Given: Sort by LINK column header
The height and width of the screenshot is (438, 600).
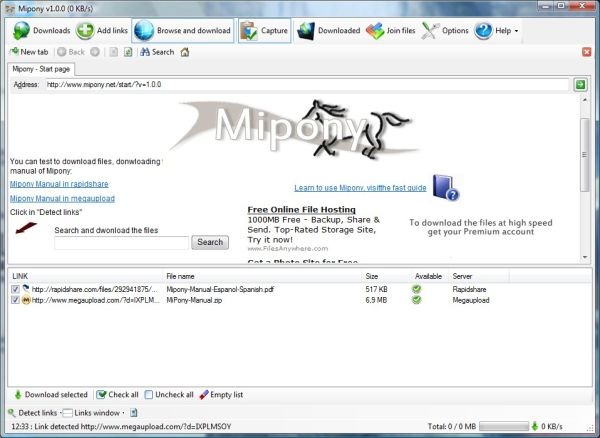Looking at the screenshot, I should tap(85, 276).
